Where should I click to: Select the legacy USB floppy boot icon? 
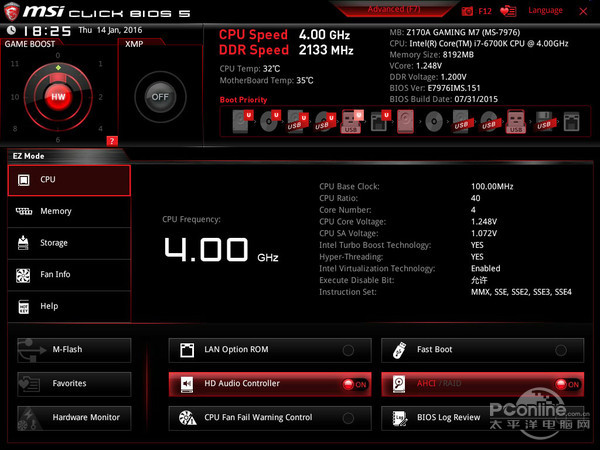tap(545, 122)
